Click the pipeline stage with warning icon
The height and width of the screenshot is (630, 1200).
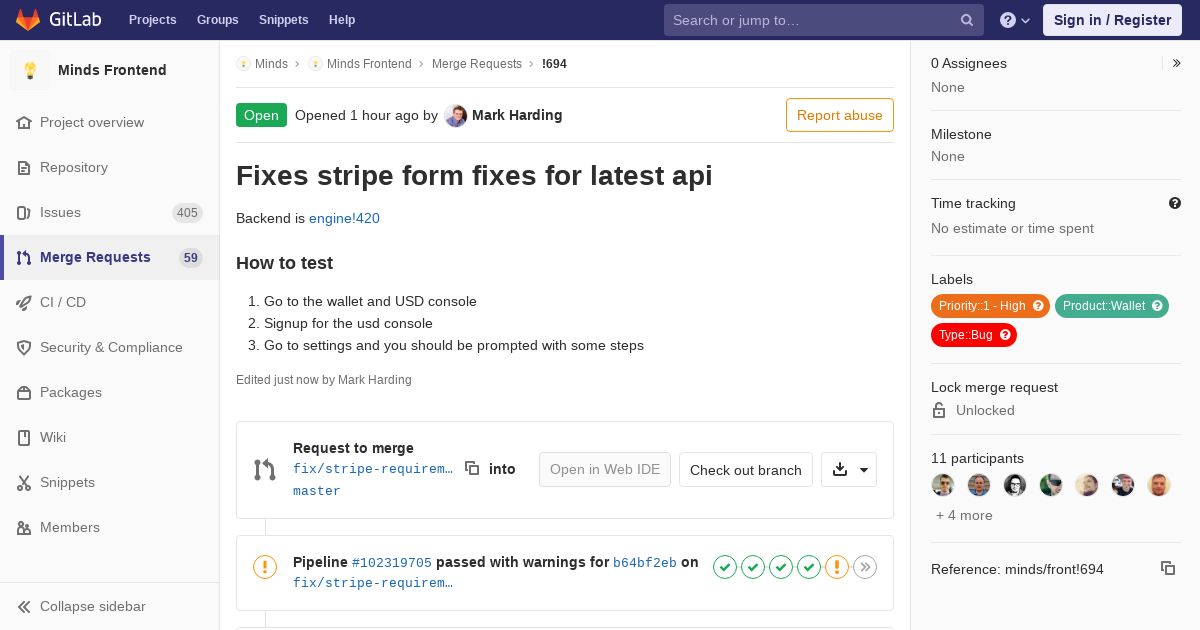[837, 567]
